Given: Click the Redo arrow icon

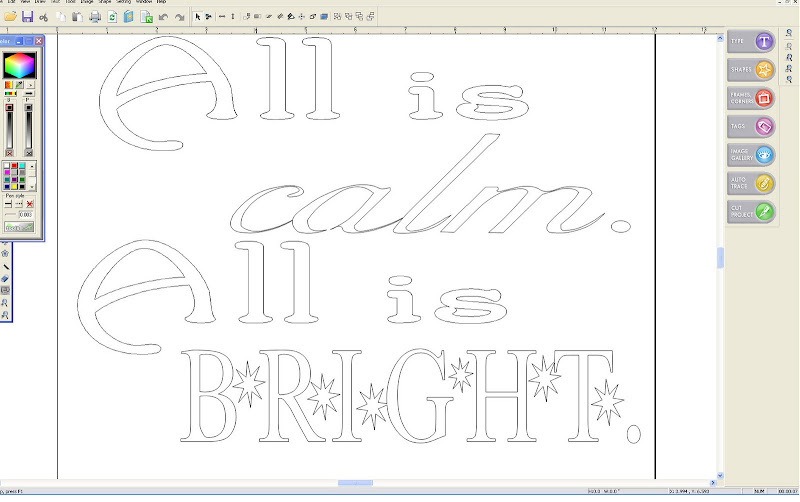Looking at the screenshot, I should pos(179,17).
